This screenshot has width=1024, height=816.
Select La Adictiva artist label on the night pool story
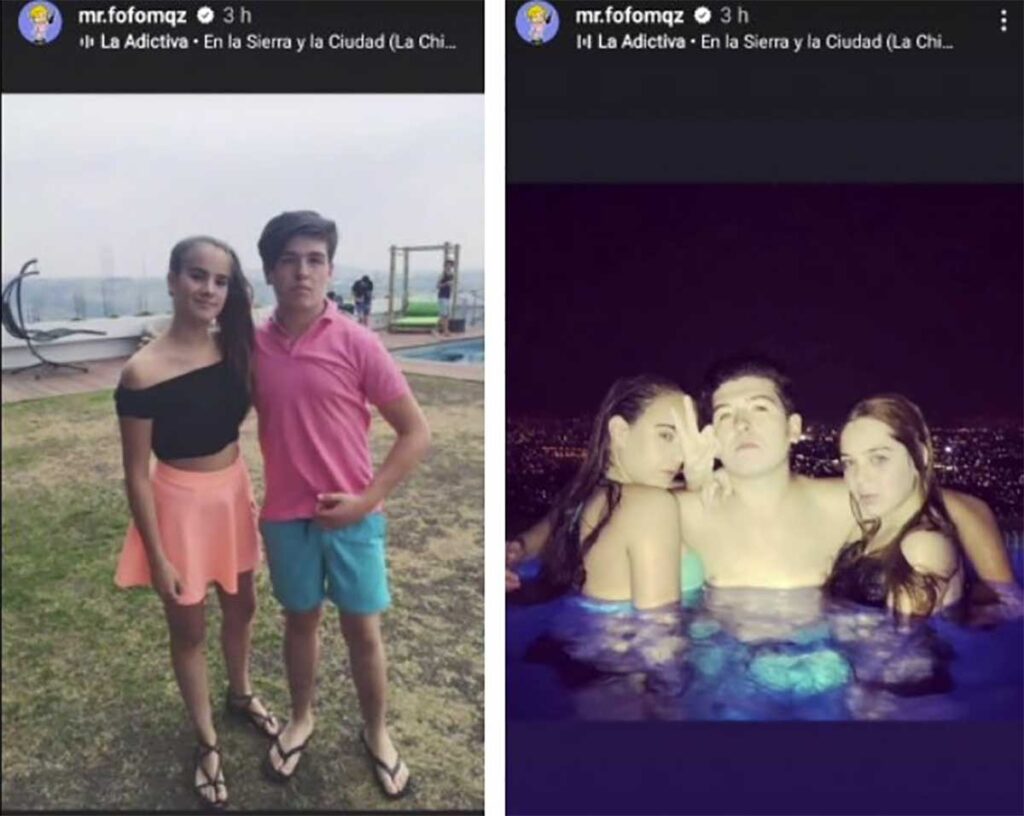(x=641, y=42)
